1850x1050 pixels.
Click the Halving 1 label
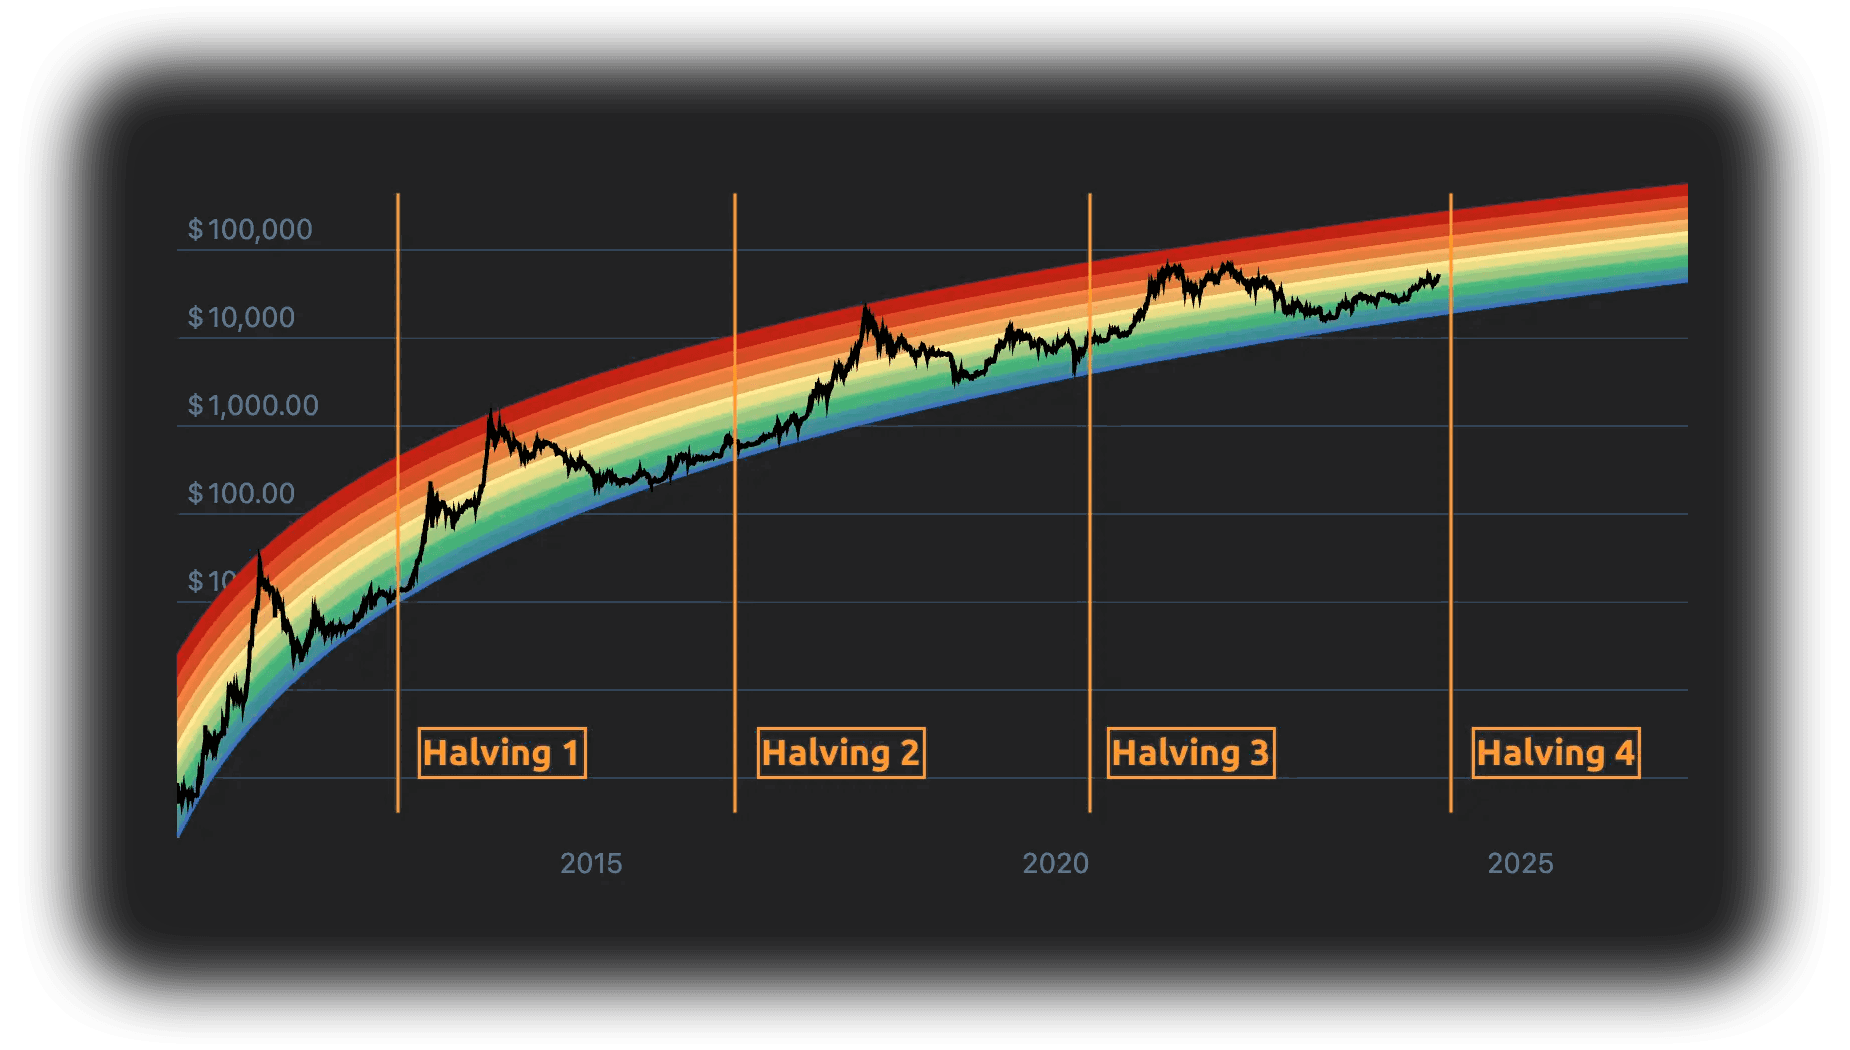[x=502, y=753]
